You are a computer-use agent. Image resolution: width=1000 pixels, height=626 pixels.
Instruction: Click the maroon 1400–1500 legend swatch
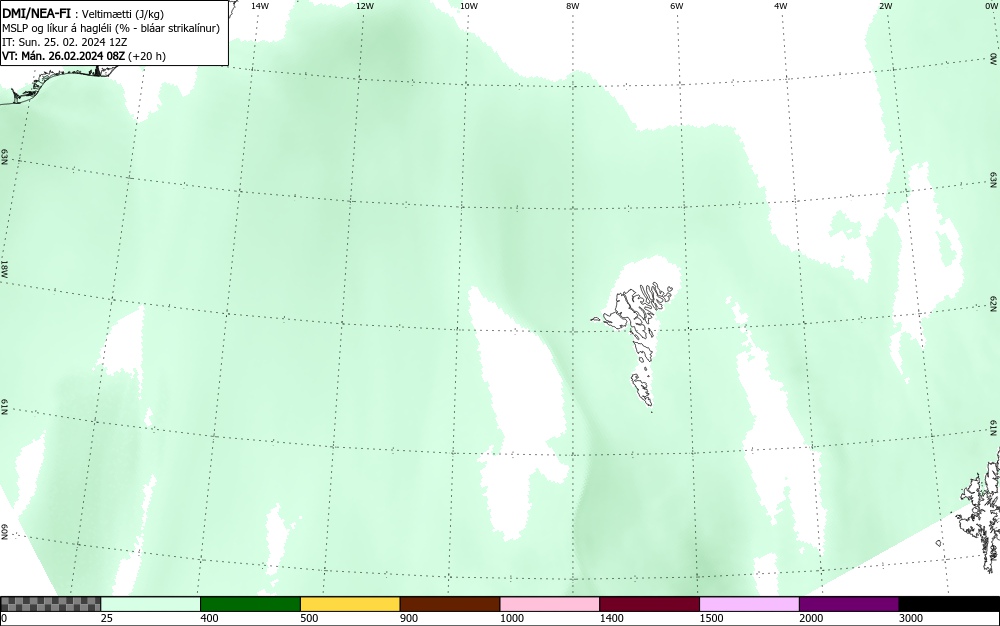tap(649, 604)
